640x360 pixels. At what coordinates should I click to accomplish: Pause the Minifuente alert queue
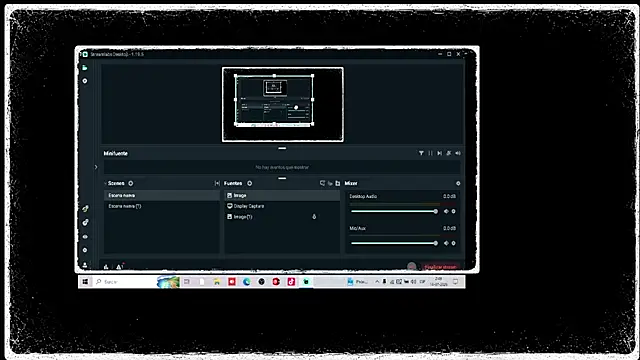coord(430,153)
